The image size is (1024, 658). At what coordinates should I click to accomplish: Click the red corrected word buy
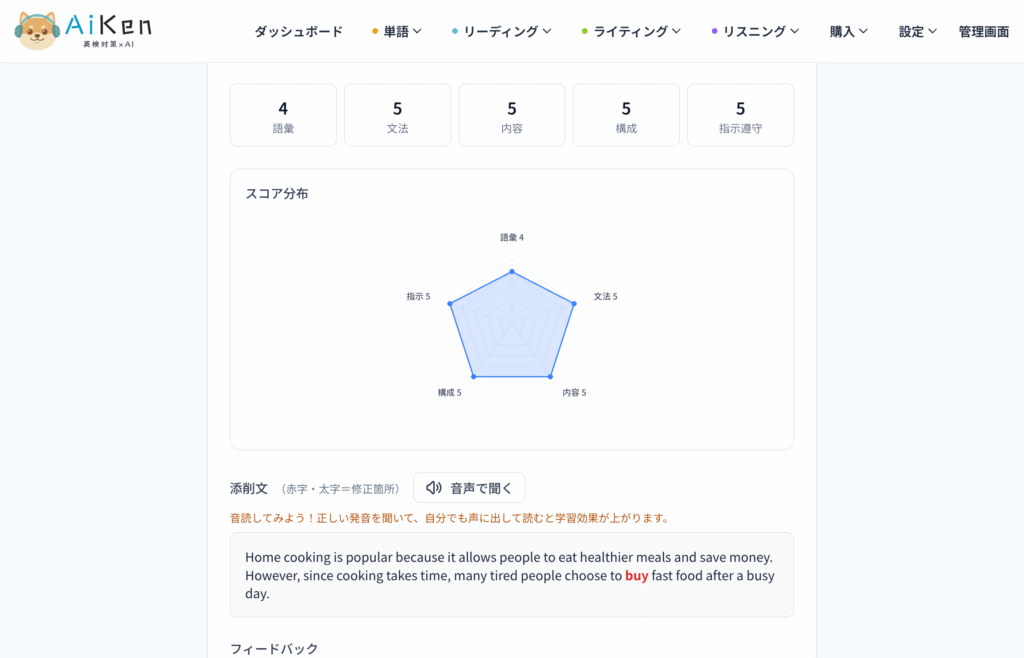tap(637, 576)
